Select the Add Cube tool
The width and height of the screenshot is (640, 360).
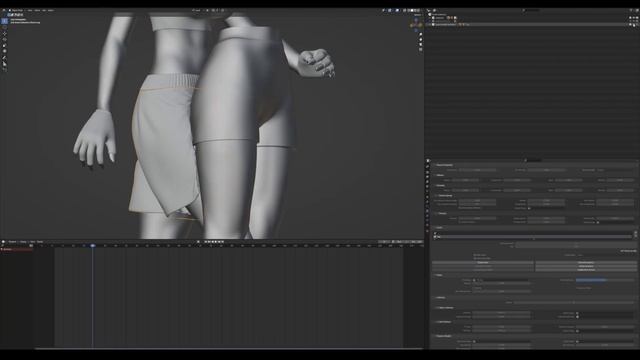coord(4,69)
